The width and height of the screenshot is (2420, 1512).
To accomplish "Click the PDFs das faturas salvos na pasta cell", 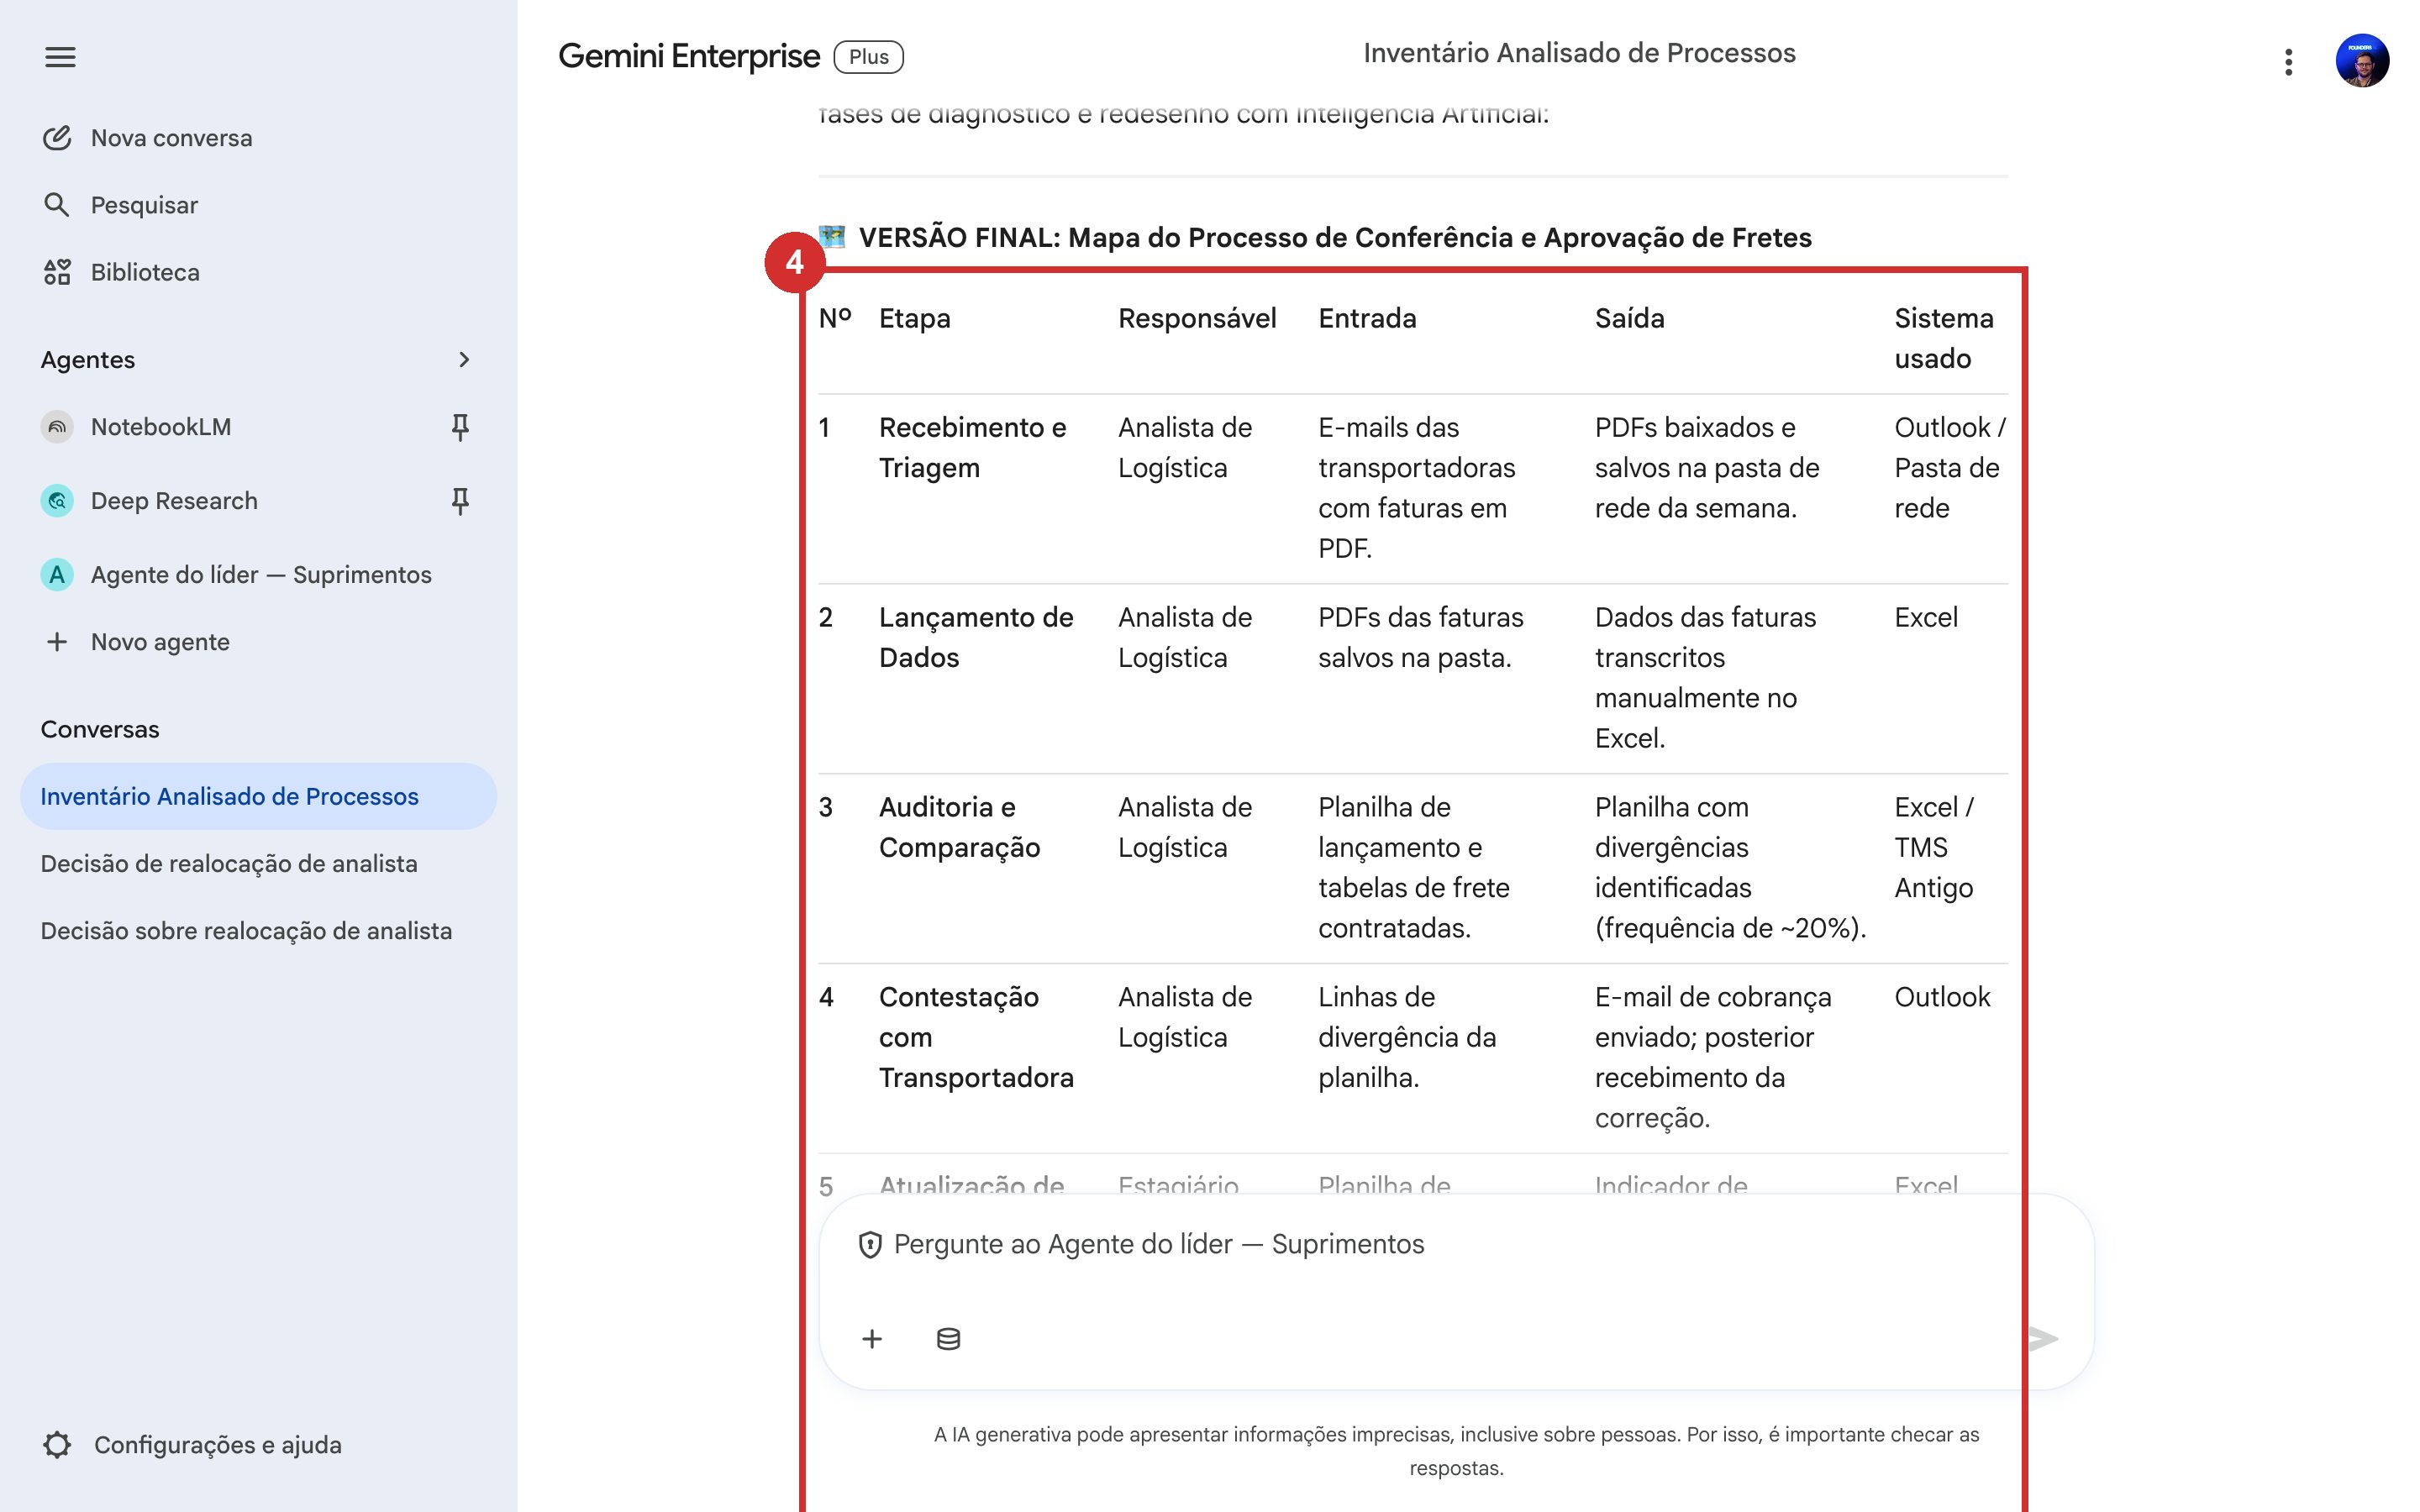I will tap(1420, 637).
